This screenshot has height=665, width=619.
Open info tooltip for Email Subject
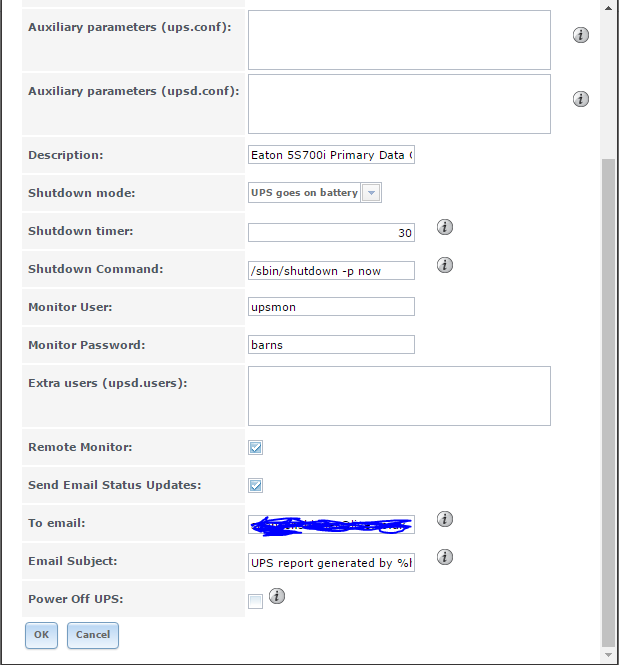[x=446, y=557]
